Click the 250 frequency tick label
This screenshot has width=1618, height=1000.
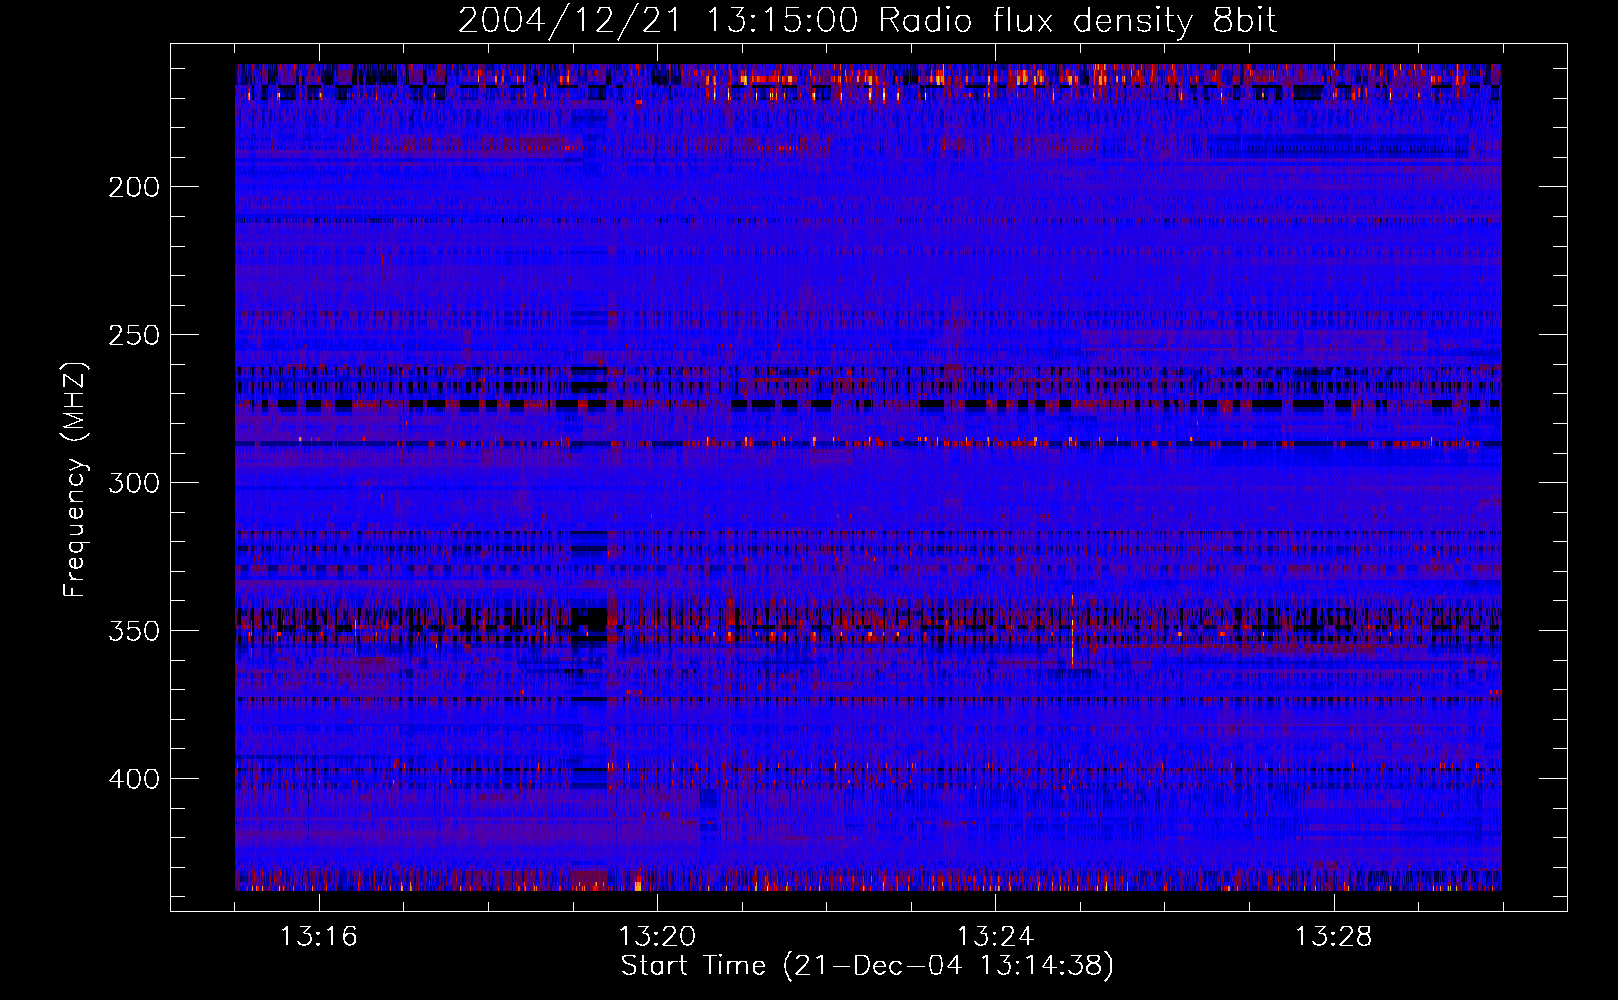coord(134,335)
